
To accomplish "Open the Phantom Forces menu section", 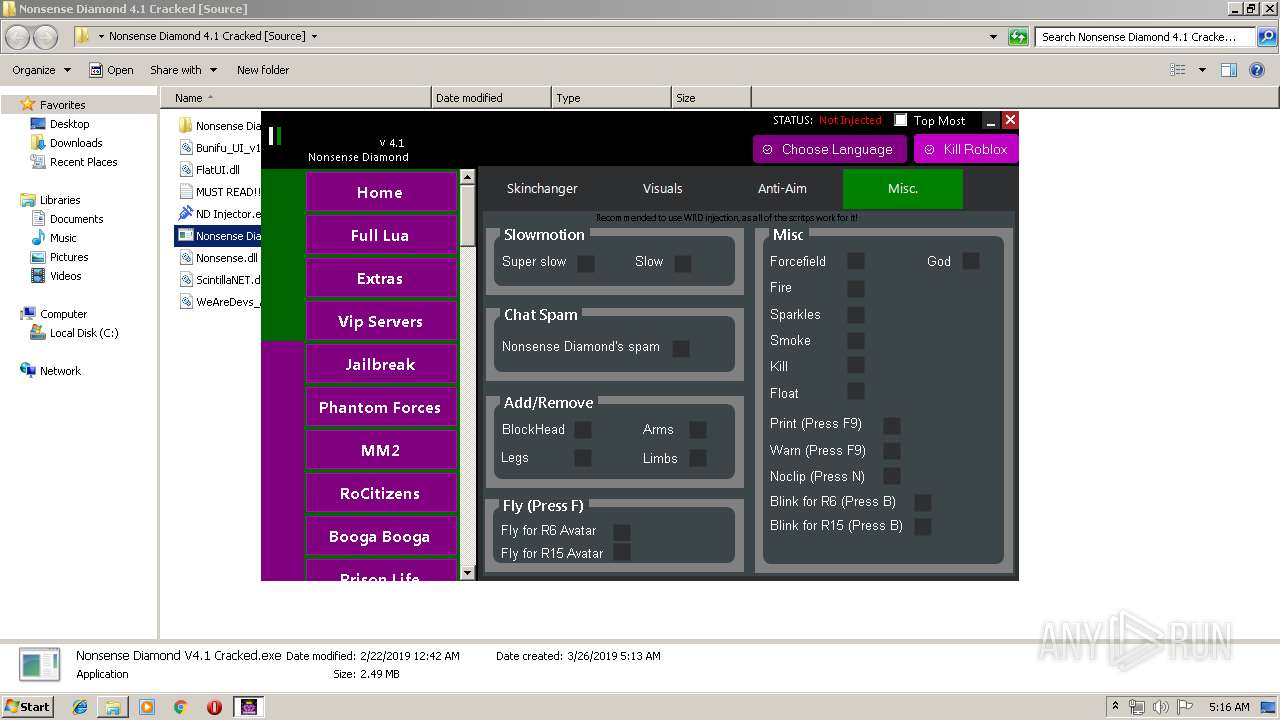I will (x=380, y=407).
